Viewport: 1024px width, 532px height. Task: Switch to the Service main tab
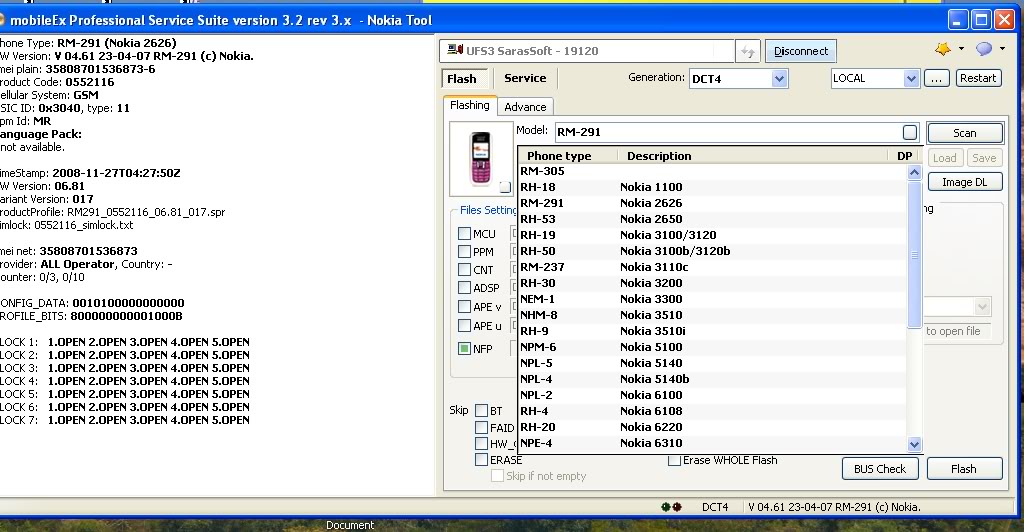525,78
